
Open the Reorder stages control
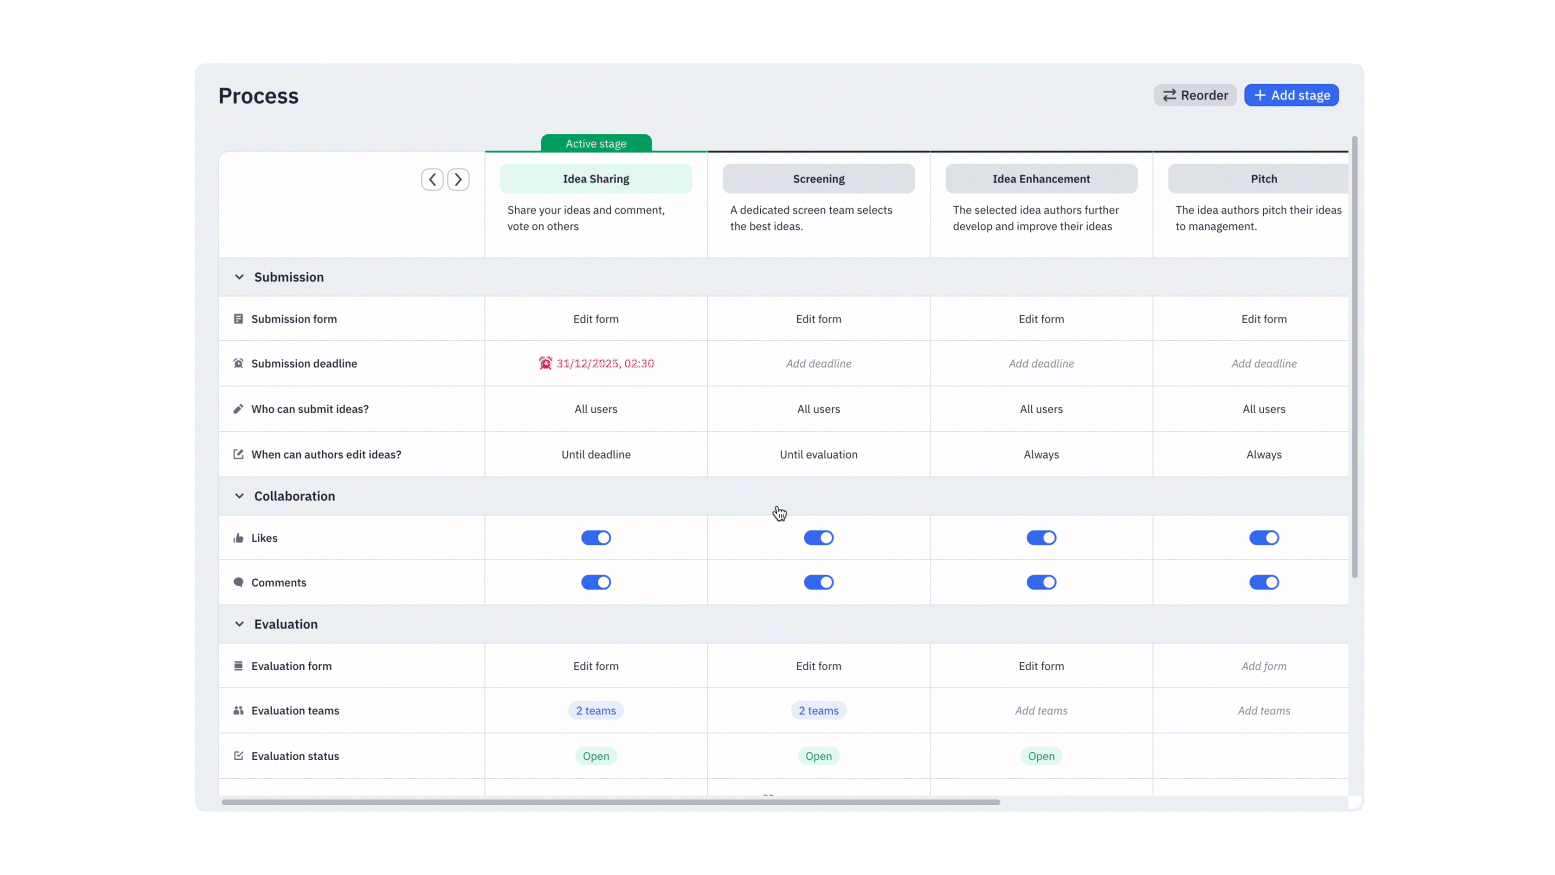click(1194, 95)
